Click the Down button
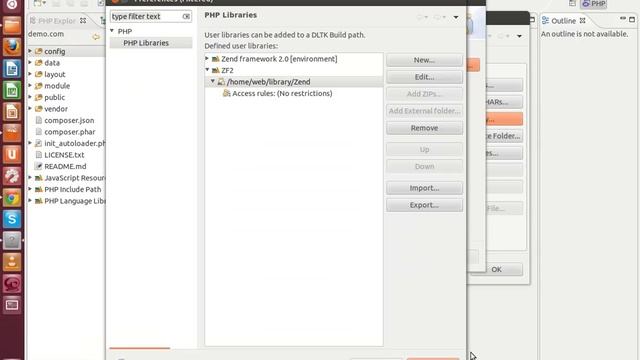Screen dimensions: 640x360 [x=424, y=167]
